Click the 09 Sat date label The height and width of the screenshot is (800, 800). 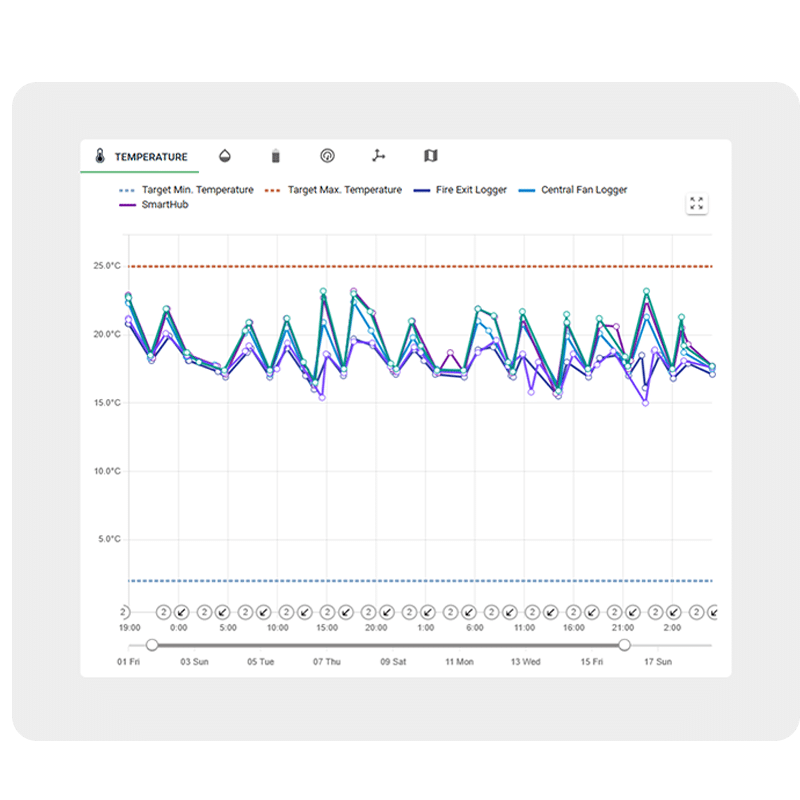coord(393,662)
